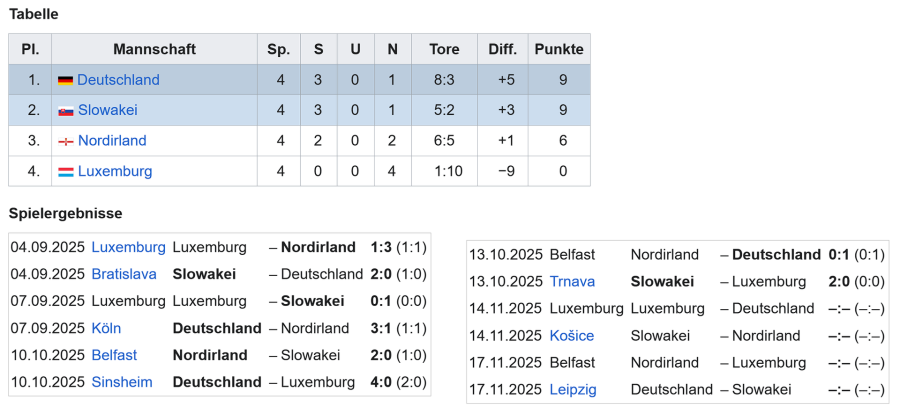This screenshot has height=413, width=900.
Task: Click the Slovakia flag icon
Action: pyautogui.click(x=65, y=111)
